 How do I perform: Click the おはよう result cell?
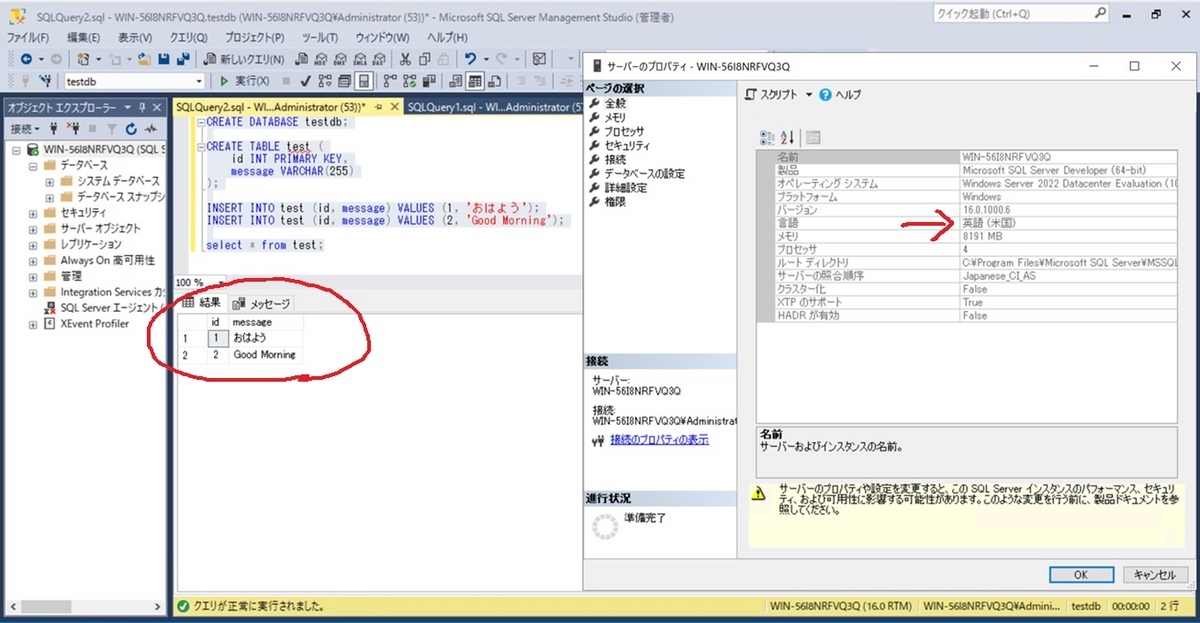click(265, 338)
